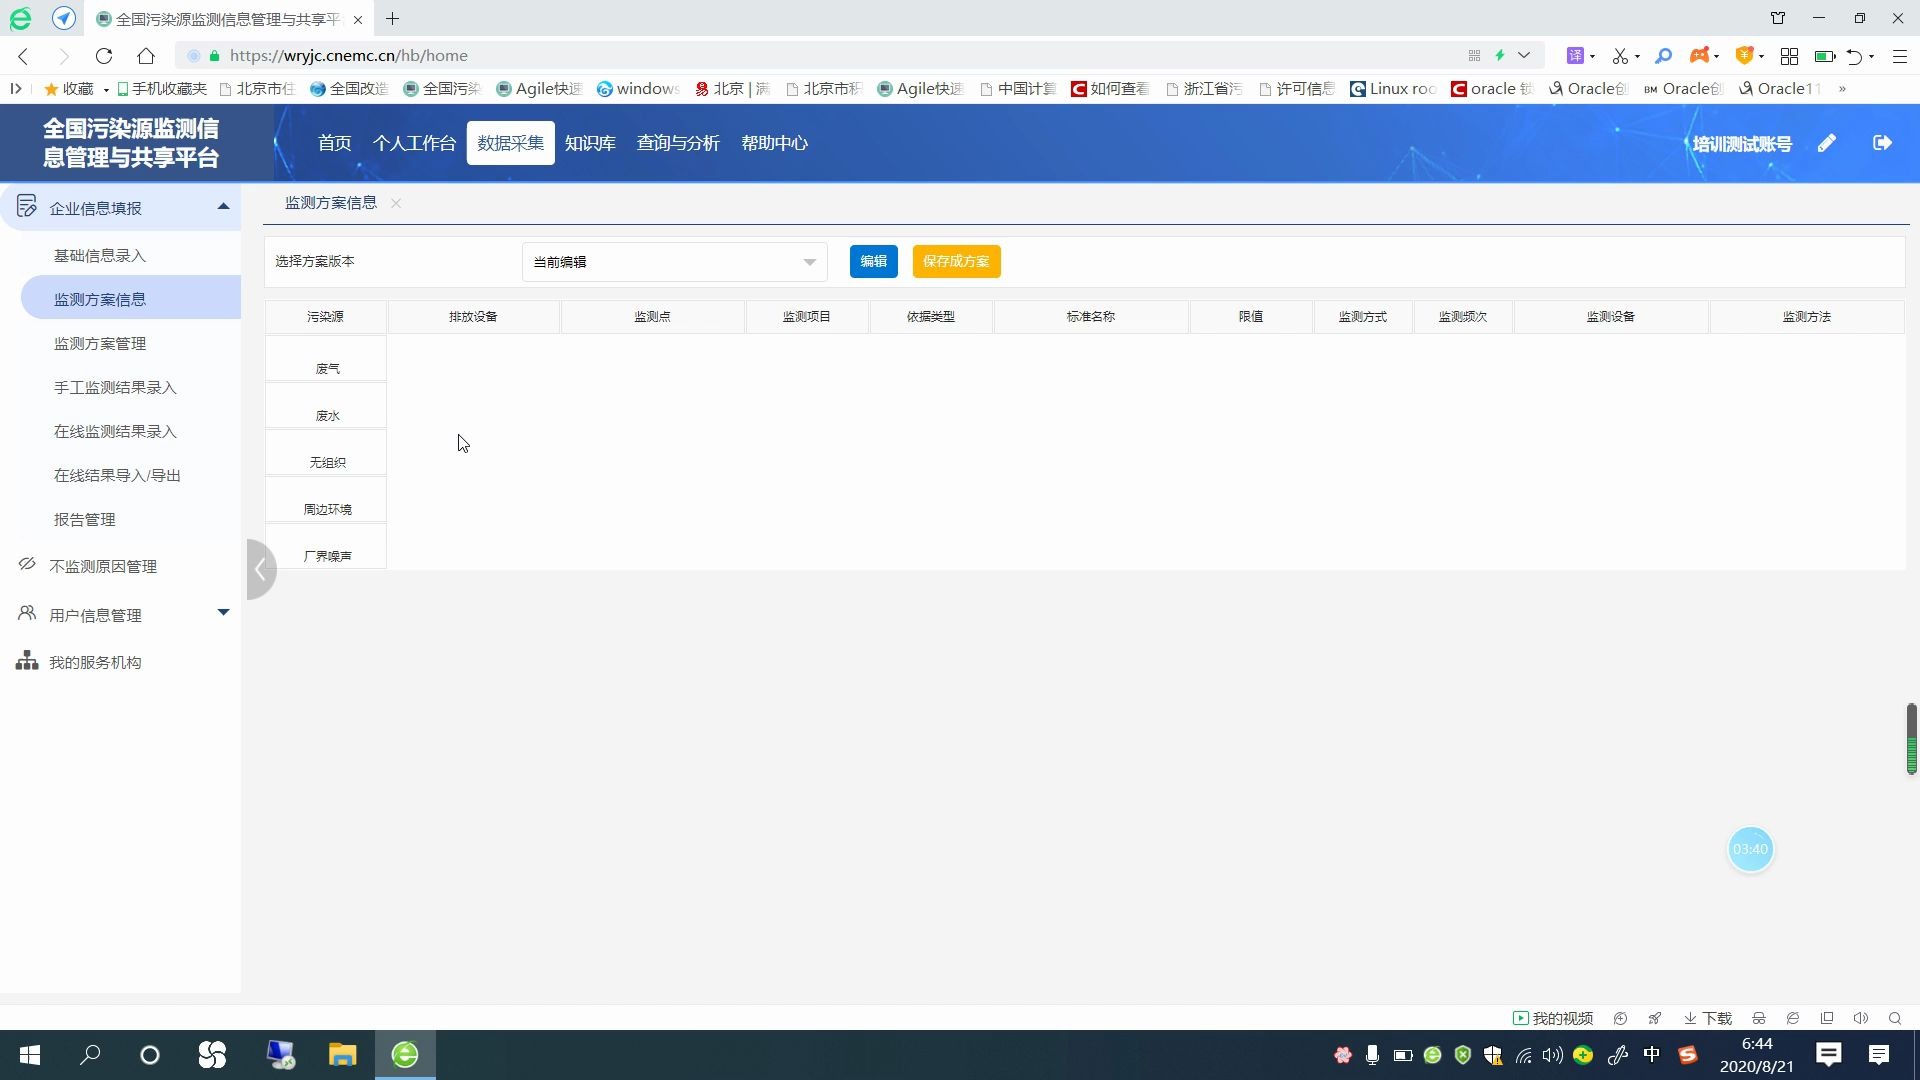Image resolution: width=1920 pixels, height=1080 pixels.
Task: Select 手工监测结果录入 in sidebar
Action: [115, 387]
